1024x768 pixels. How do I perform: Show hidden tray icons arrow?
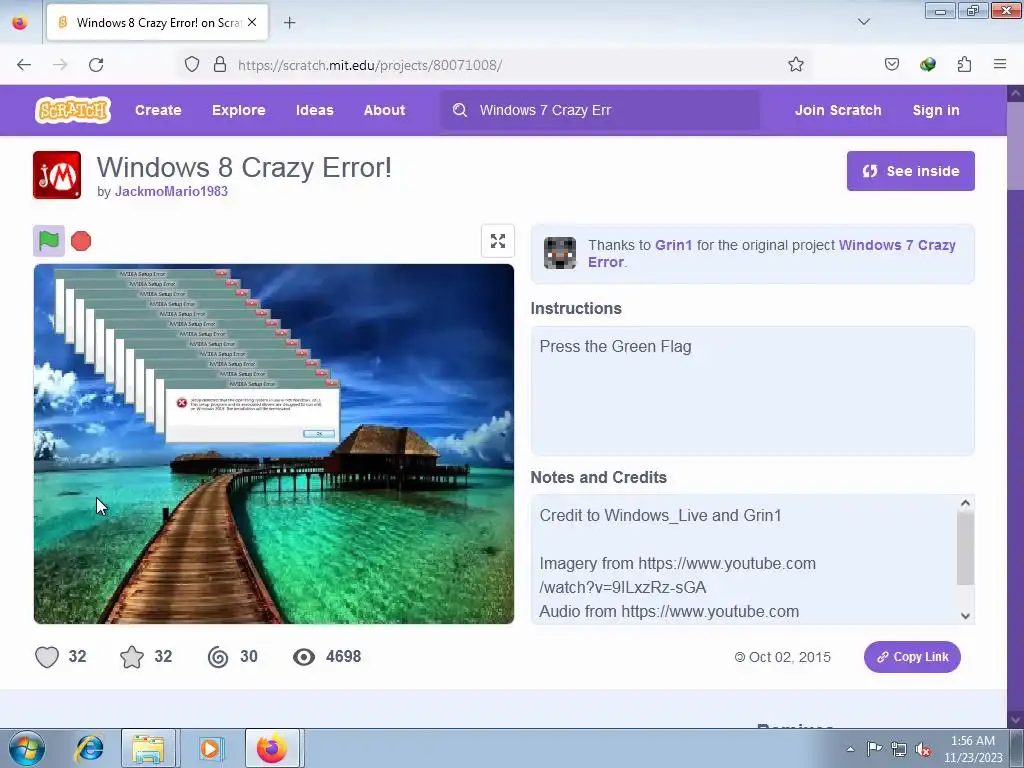click(x=850, y=749)
